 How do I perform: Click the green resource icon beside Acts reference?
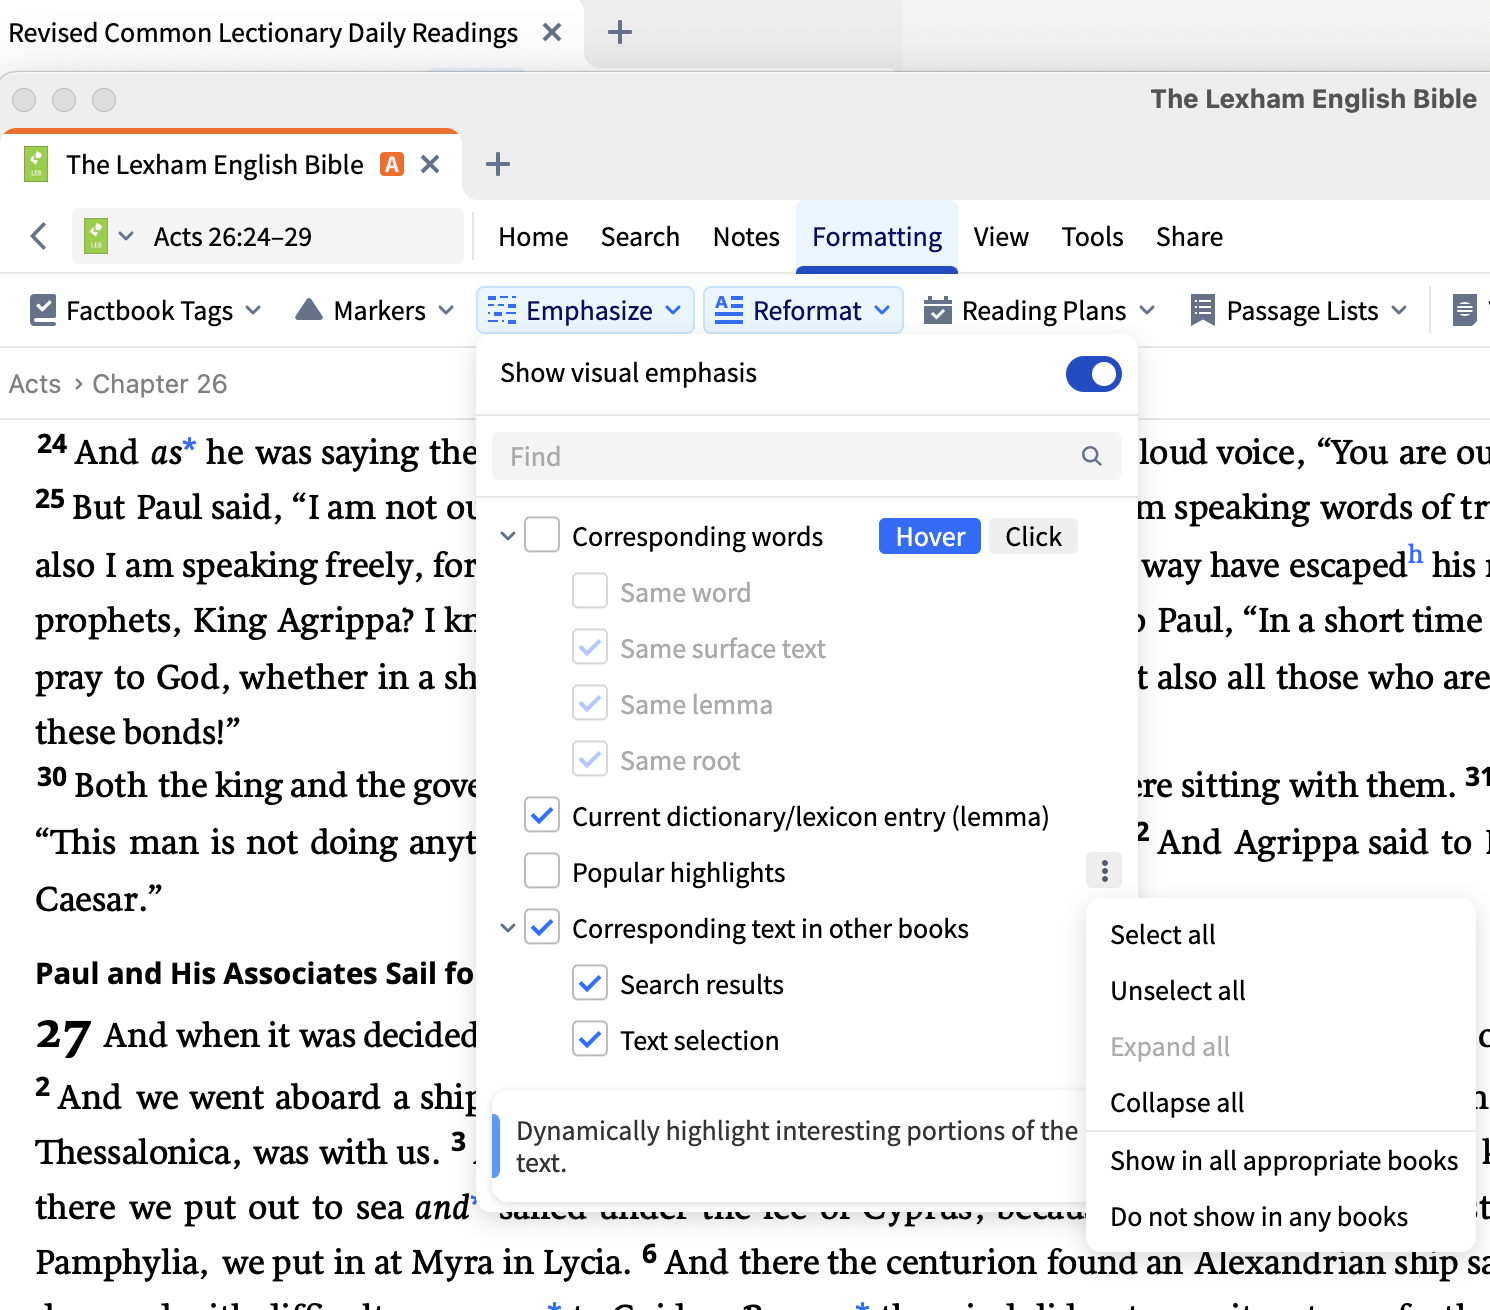point(96,236)
